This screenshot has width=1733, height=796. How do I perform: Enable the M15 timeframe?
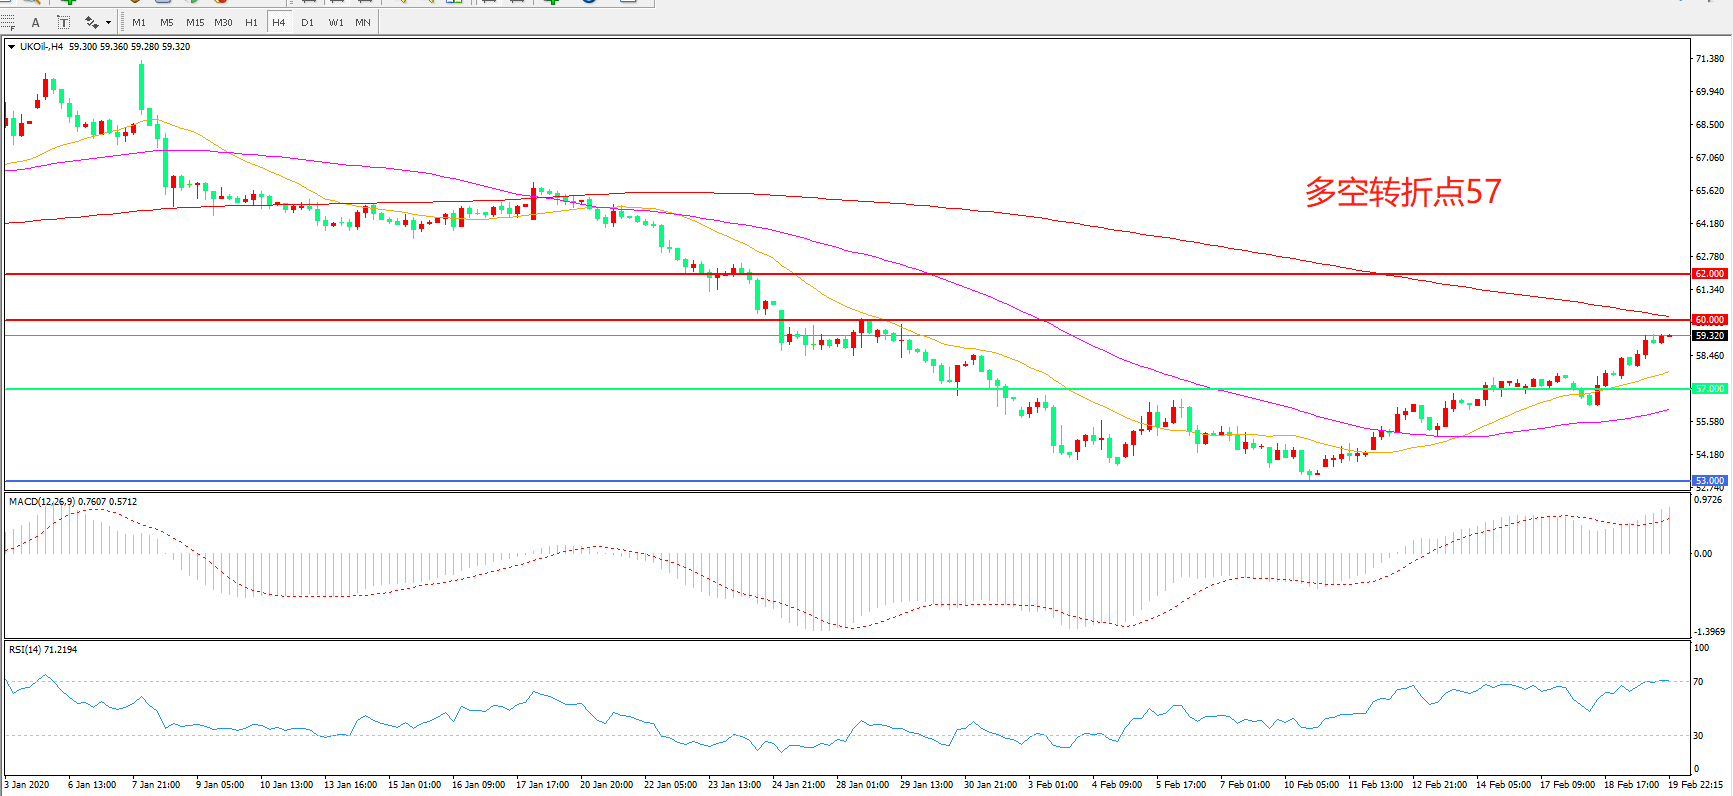[195, 22]
